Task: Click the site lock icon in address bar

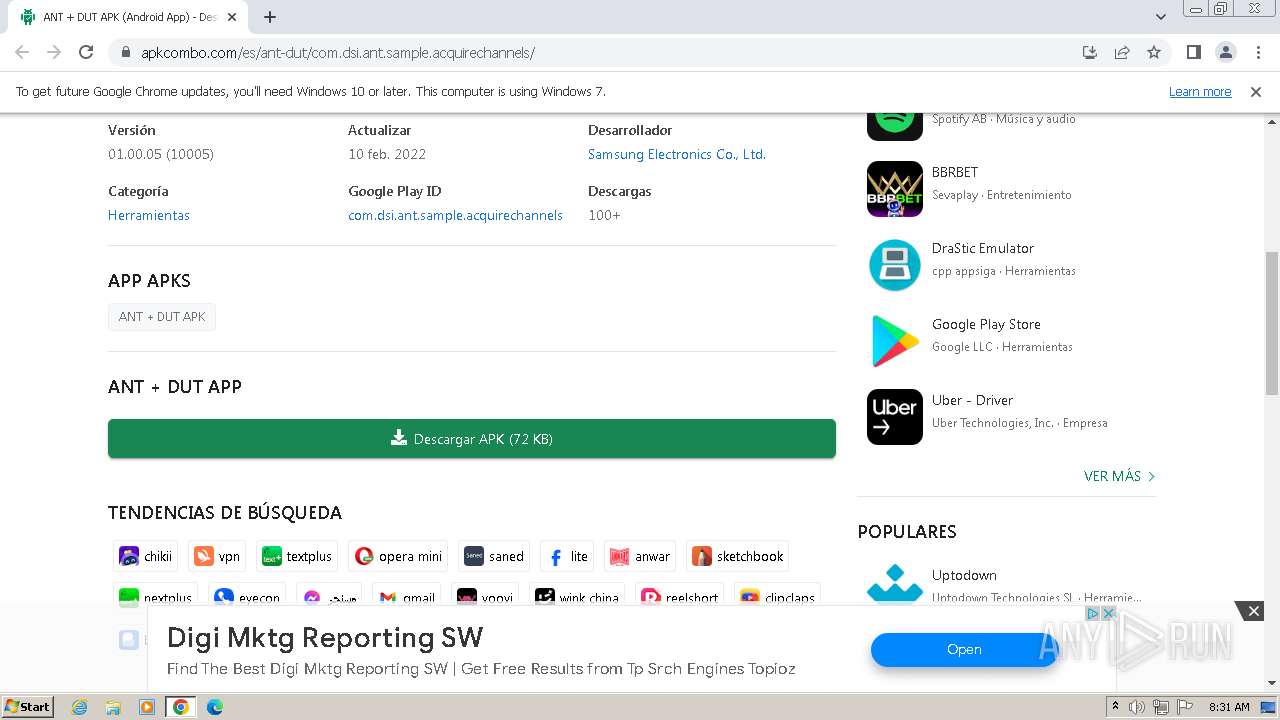Action: 125,52
